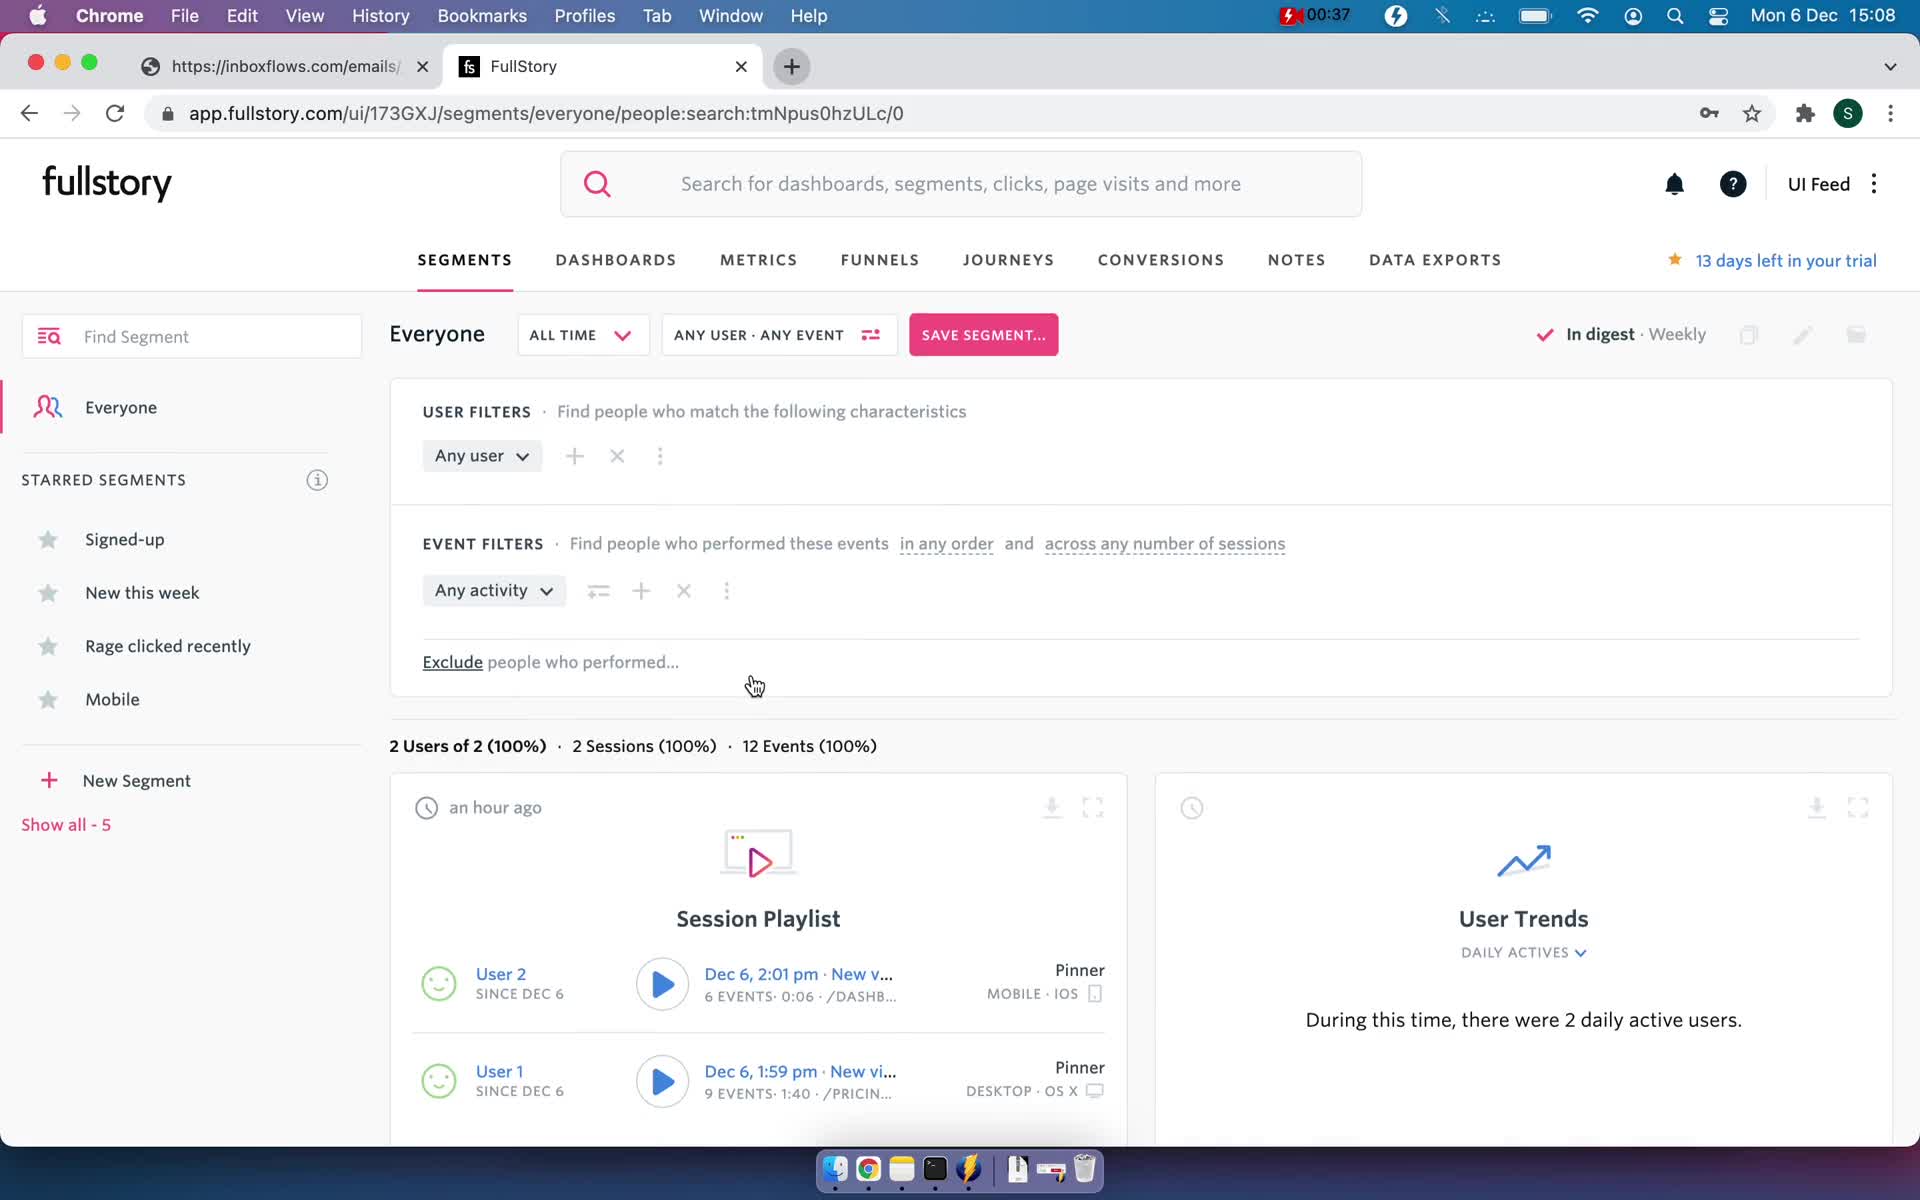This screenshot has width=1920, height=1200.
Task: Click the Find Segment input field
Action: click(192, 336)
